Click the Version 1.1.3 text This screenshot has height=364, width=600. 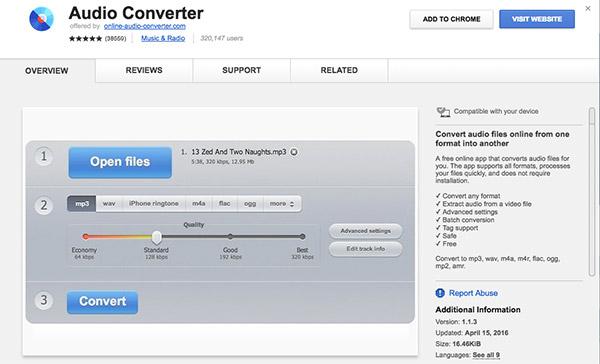click(x=456, y=322)
